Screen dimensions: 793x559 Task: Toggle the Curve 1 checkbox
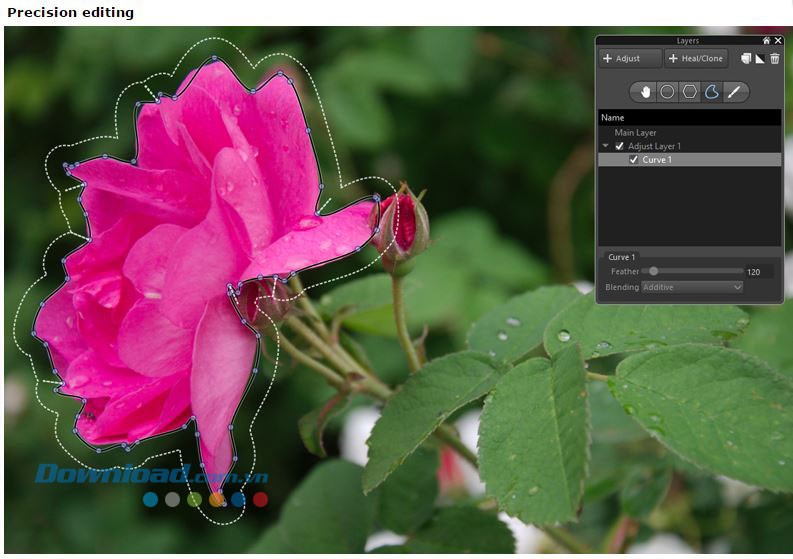[x=634, y=160]
